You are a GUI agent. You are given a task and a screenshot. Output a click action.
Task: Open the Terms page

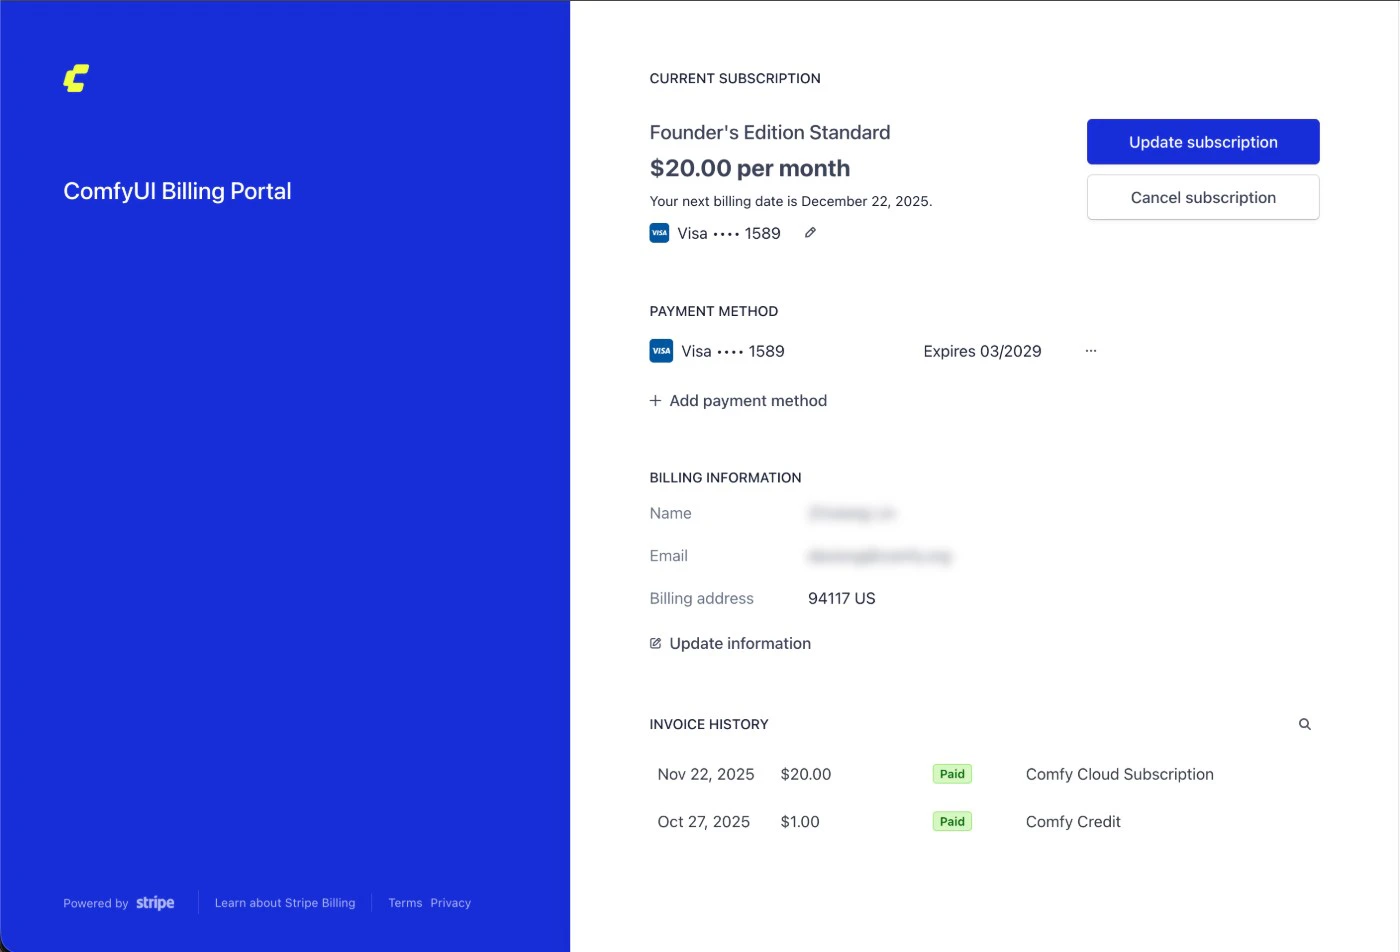coord(405,902)
